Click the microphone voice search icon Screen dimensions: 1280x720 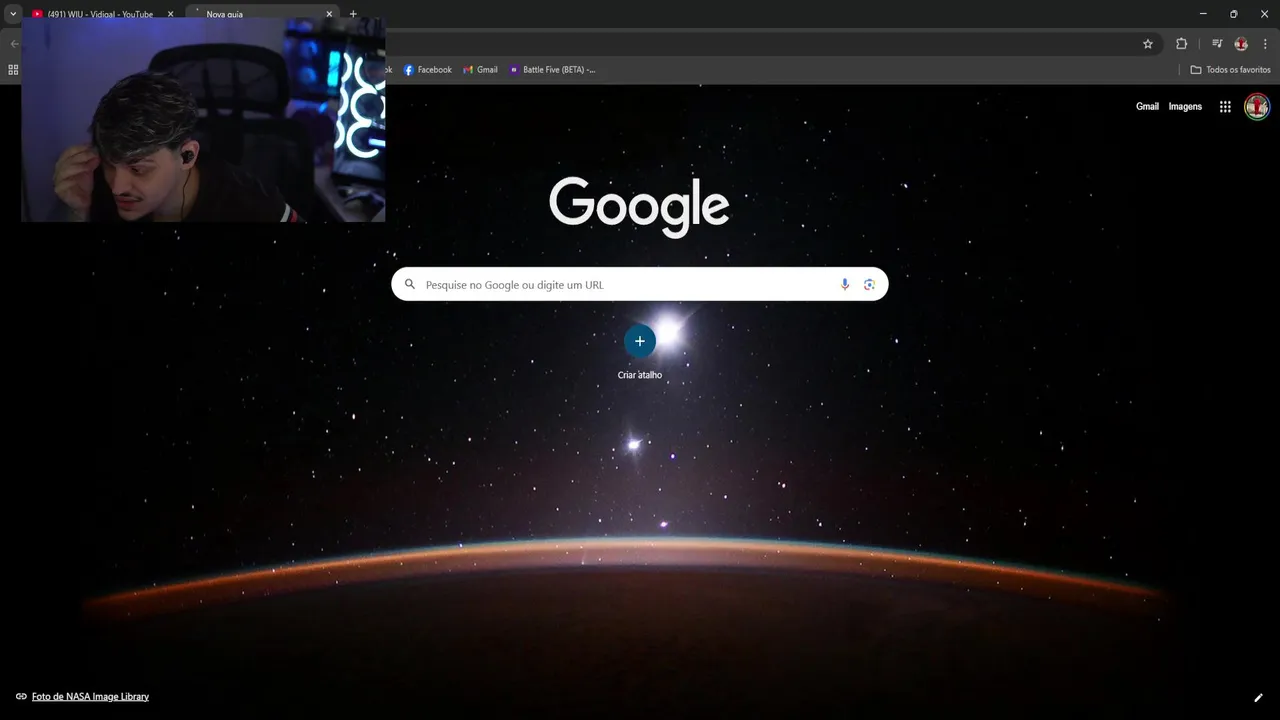(x=845, y=285)
